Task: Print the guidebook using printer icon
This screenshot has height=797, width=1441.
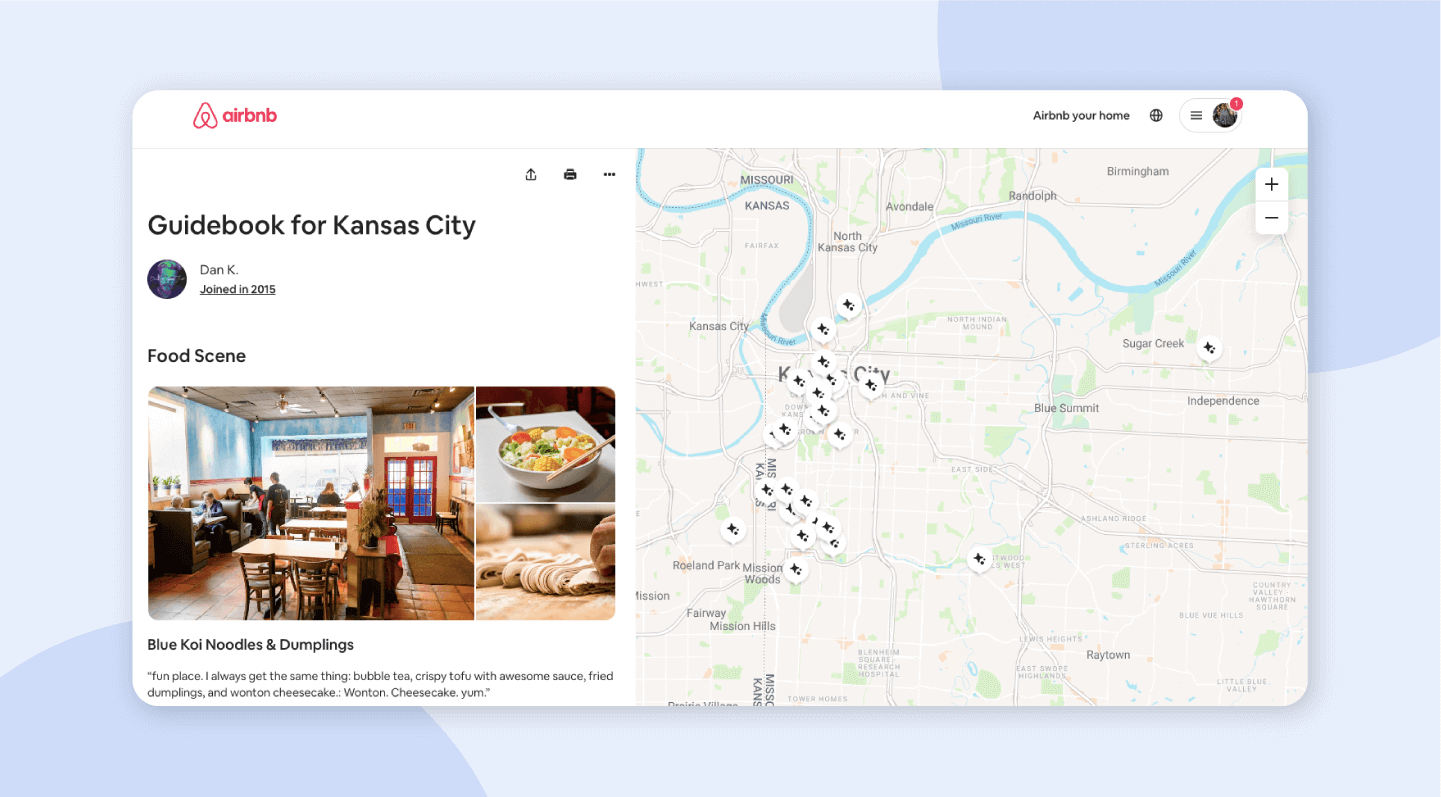Action: pos(570,175)
